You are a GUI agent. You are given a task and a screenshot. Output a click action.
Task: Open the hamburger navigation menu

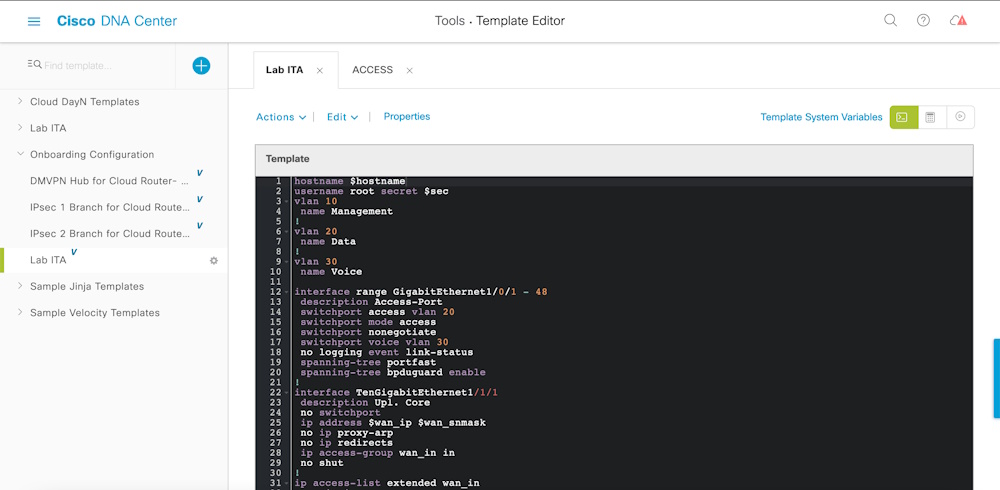pyautogui.click(x=34, y=21)
